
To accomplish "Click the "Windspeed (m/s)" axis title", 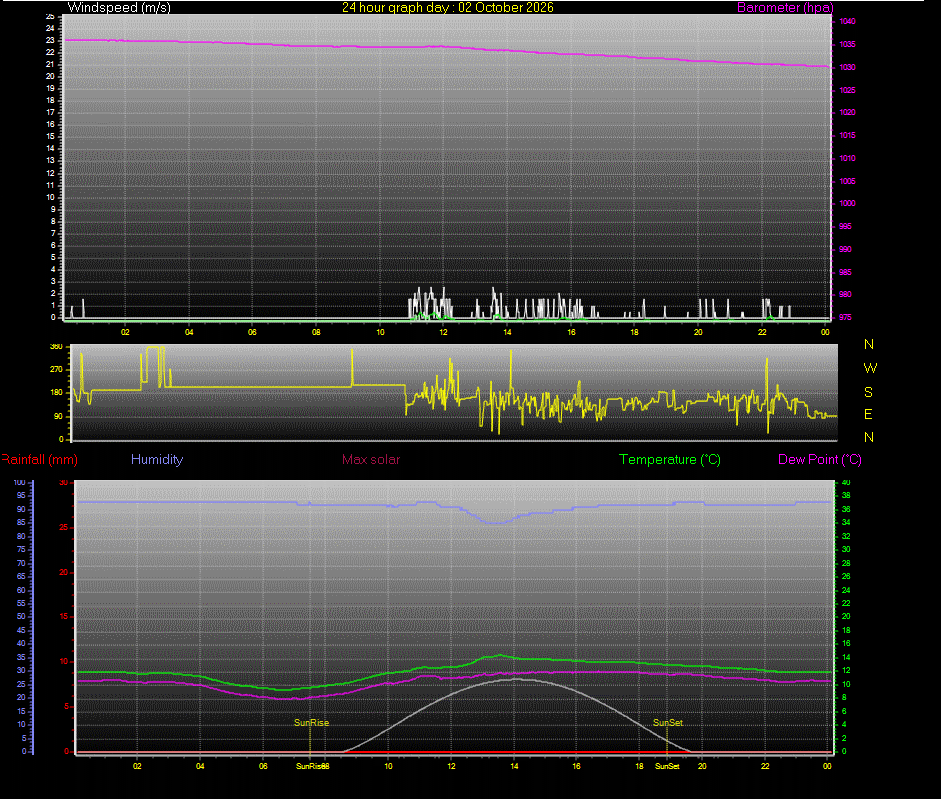I will click(119, 8).
